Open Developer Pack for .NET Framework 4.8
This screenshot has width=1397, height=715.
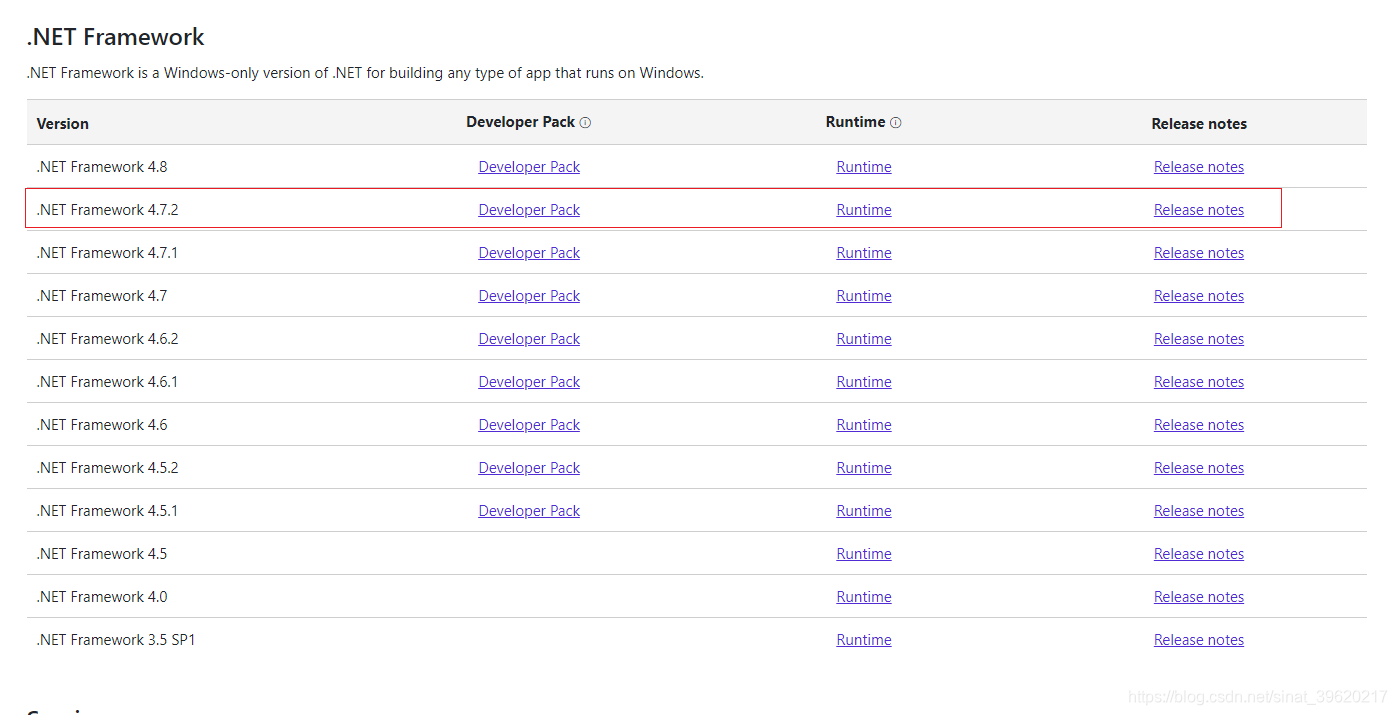[x=529, y=167]
